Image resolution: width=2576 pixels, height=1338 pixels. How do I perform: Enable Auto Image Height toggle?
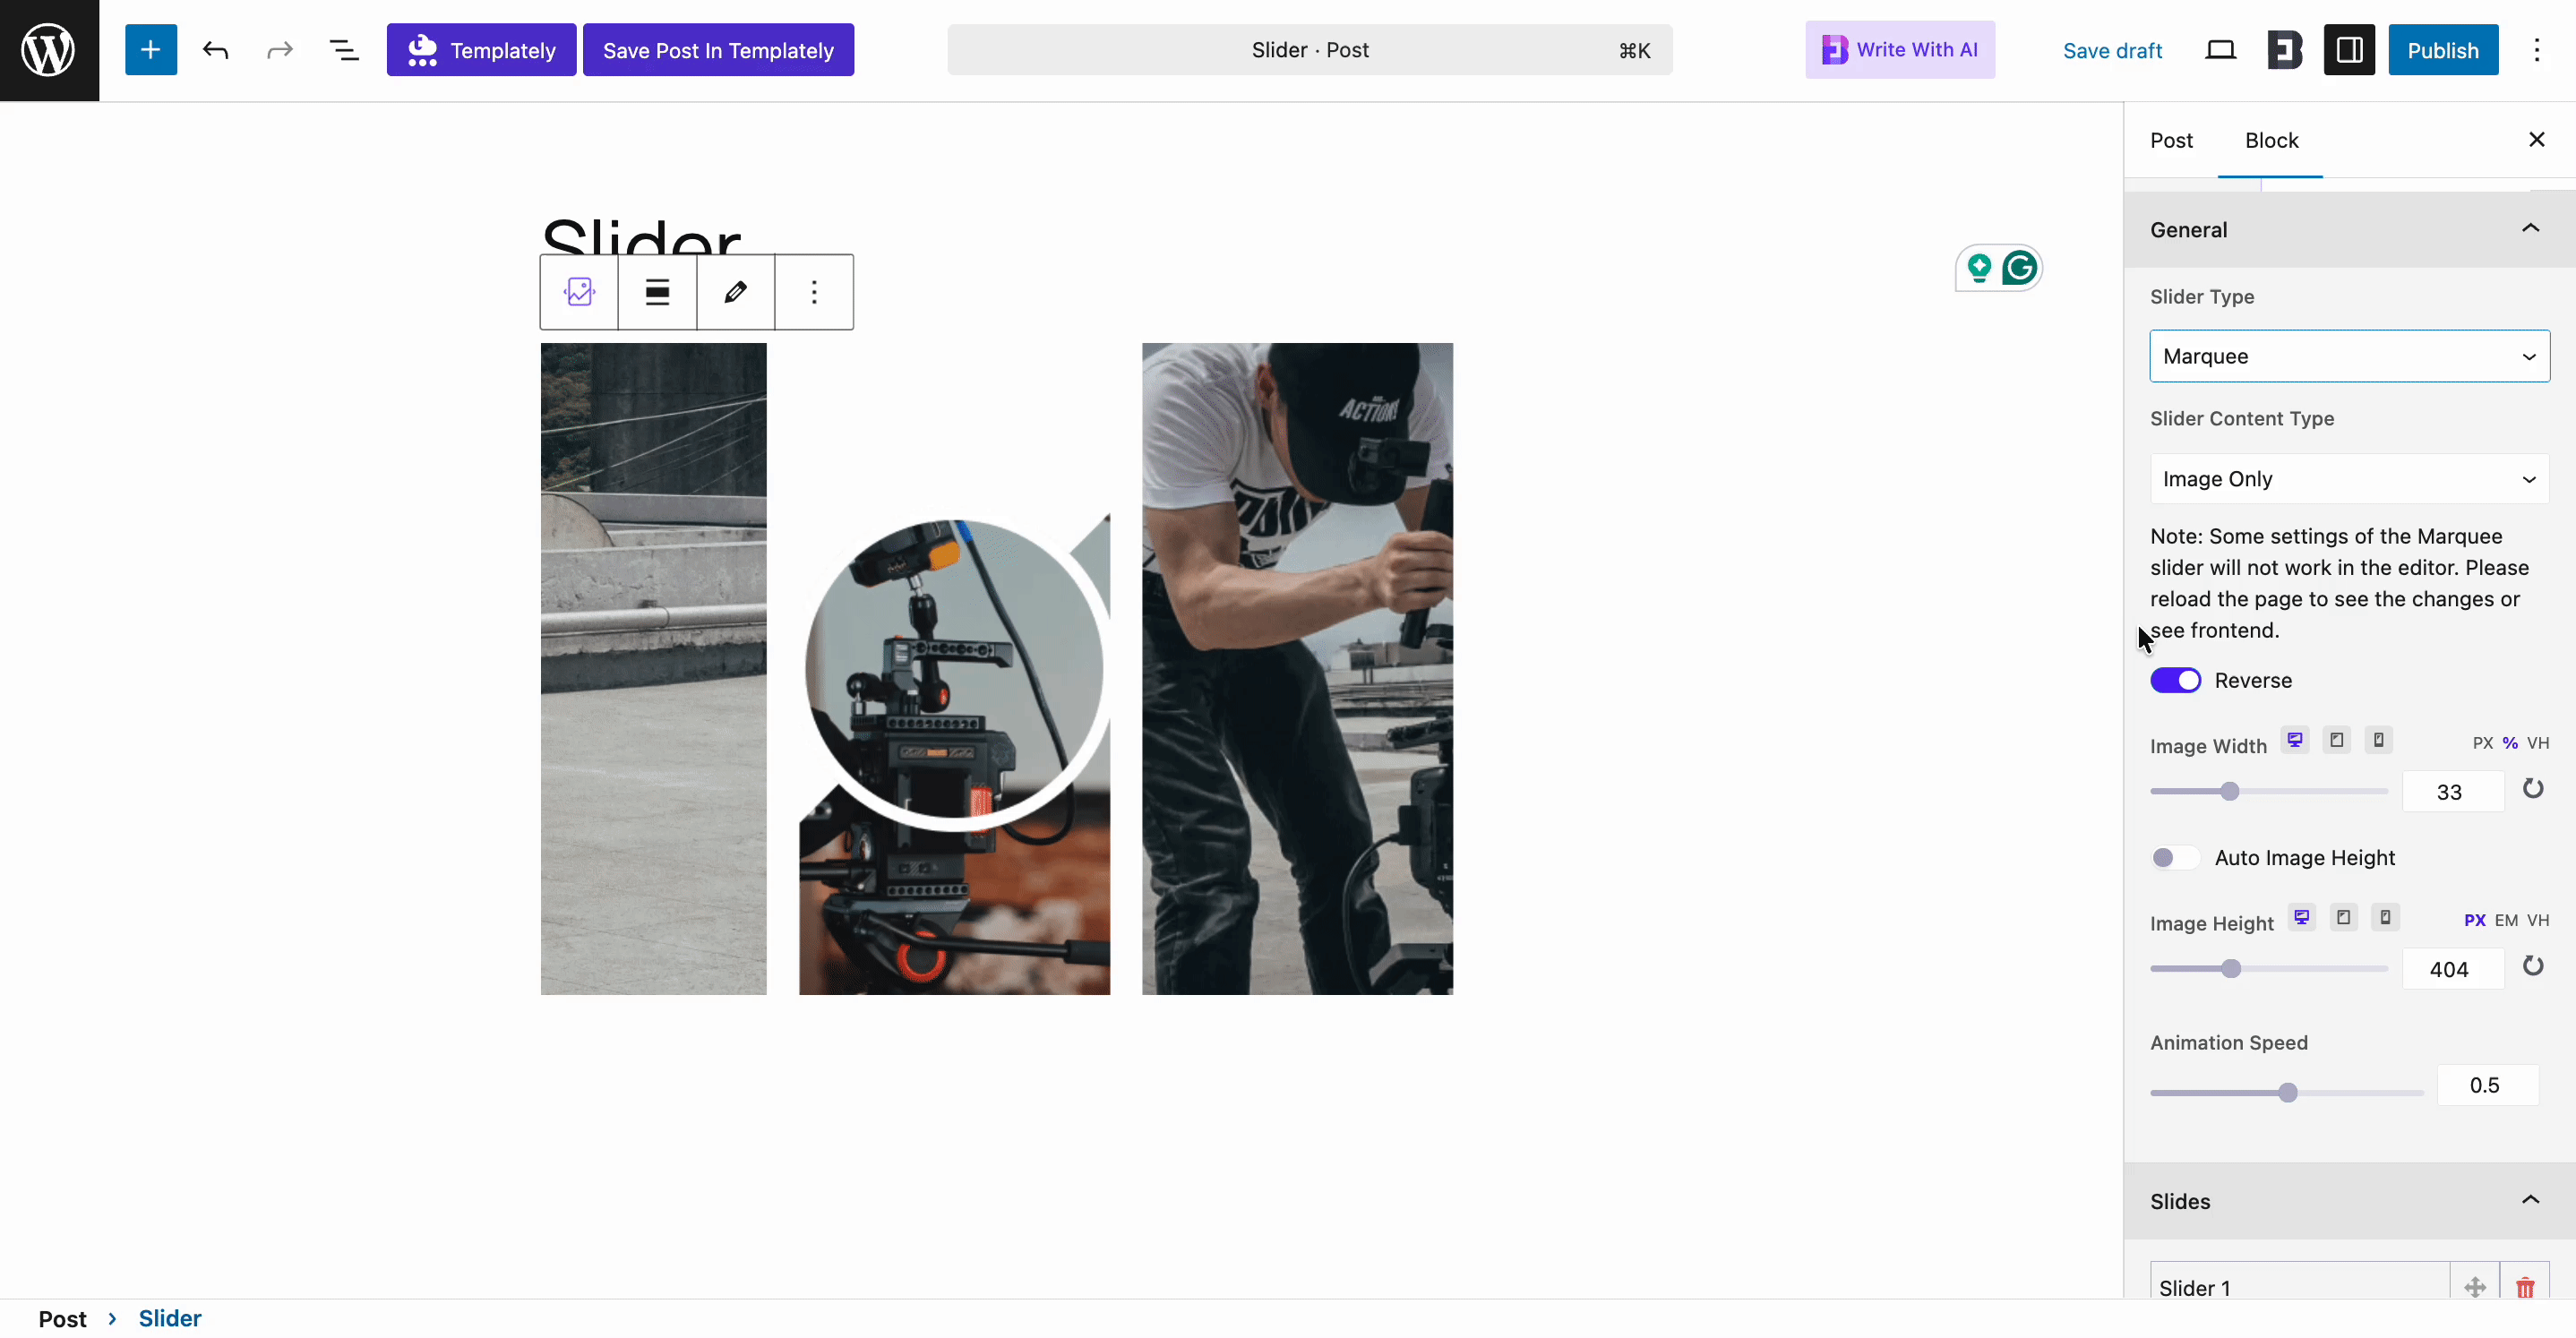click(2175, 858)
